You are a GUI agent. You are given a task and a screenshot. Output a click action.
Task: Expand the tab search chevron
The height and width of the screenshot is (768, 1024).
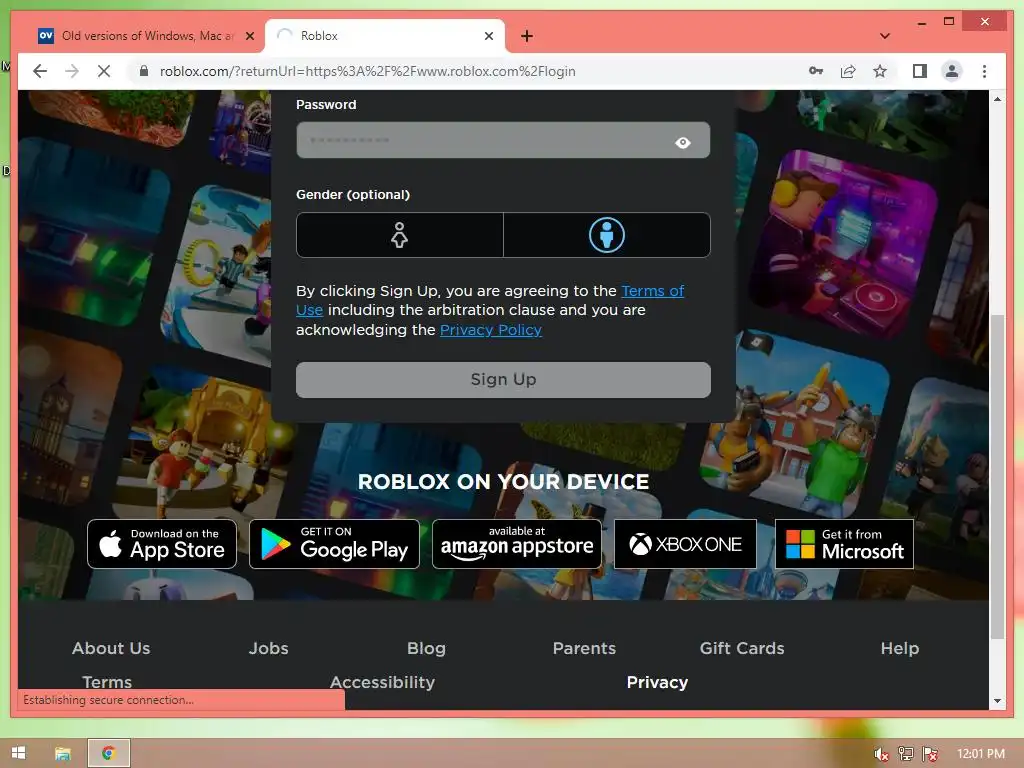(x=885, y=36)
